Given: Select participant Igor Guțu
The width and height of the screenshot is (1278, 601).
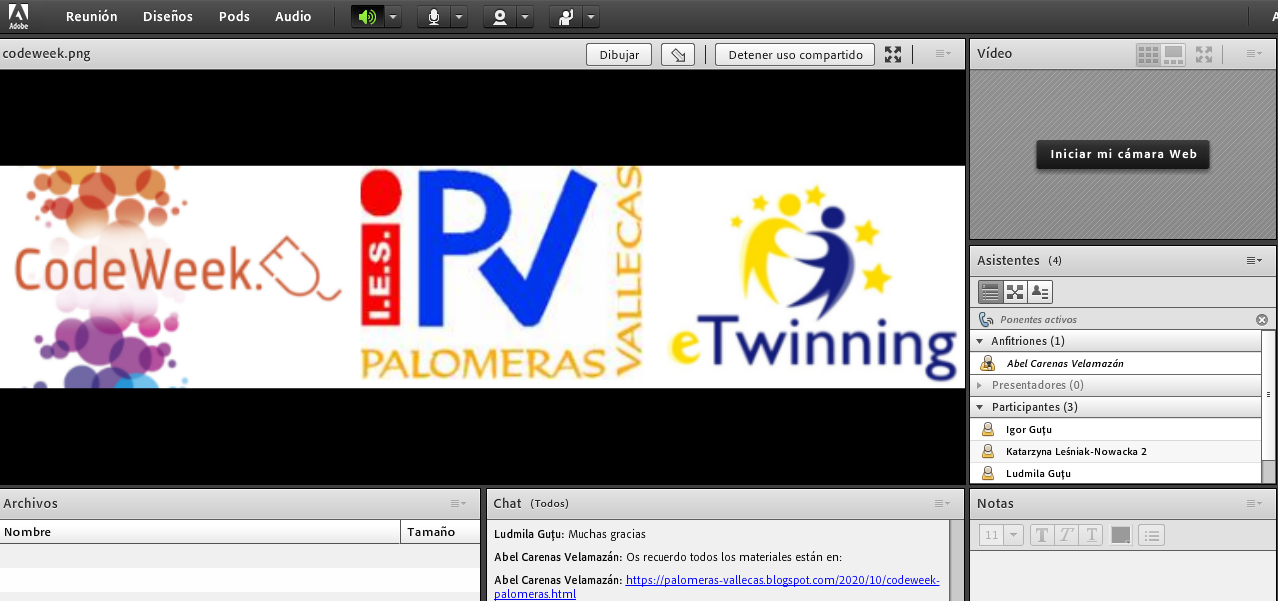Looking at the screenshot, I should pos(1115,430).
